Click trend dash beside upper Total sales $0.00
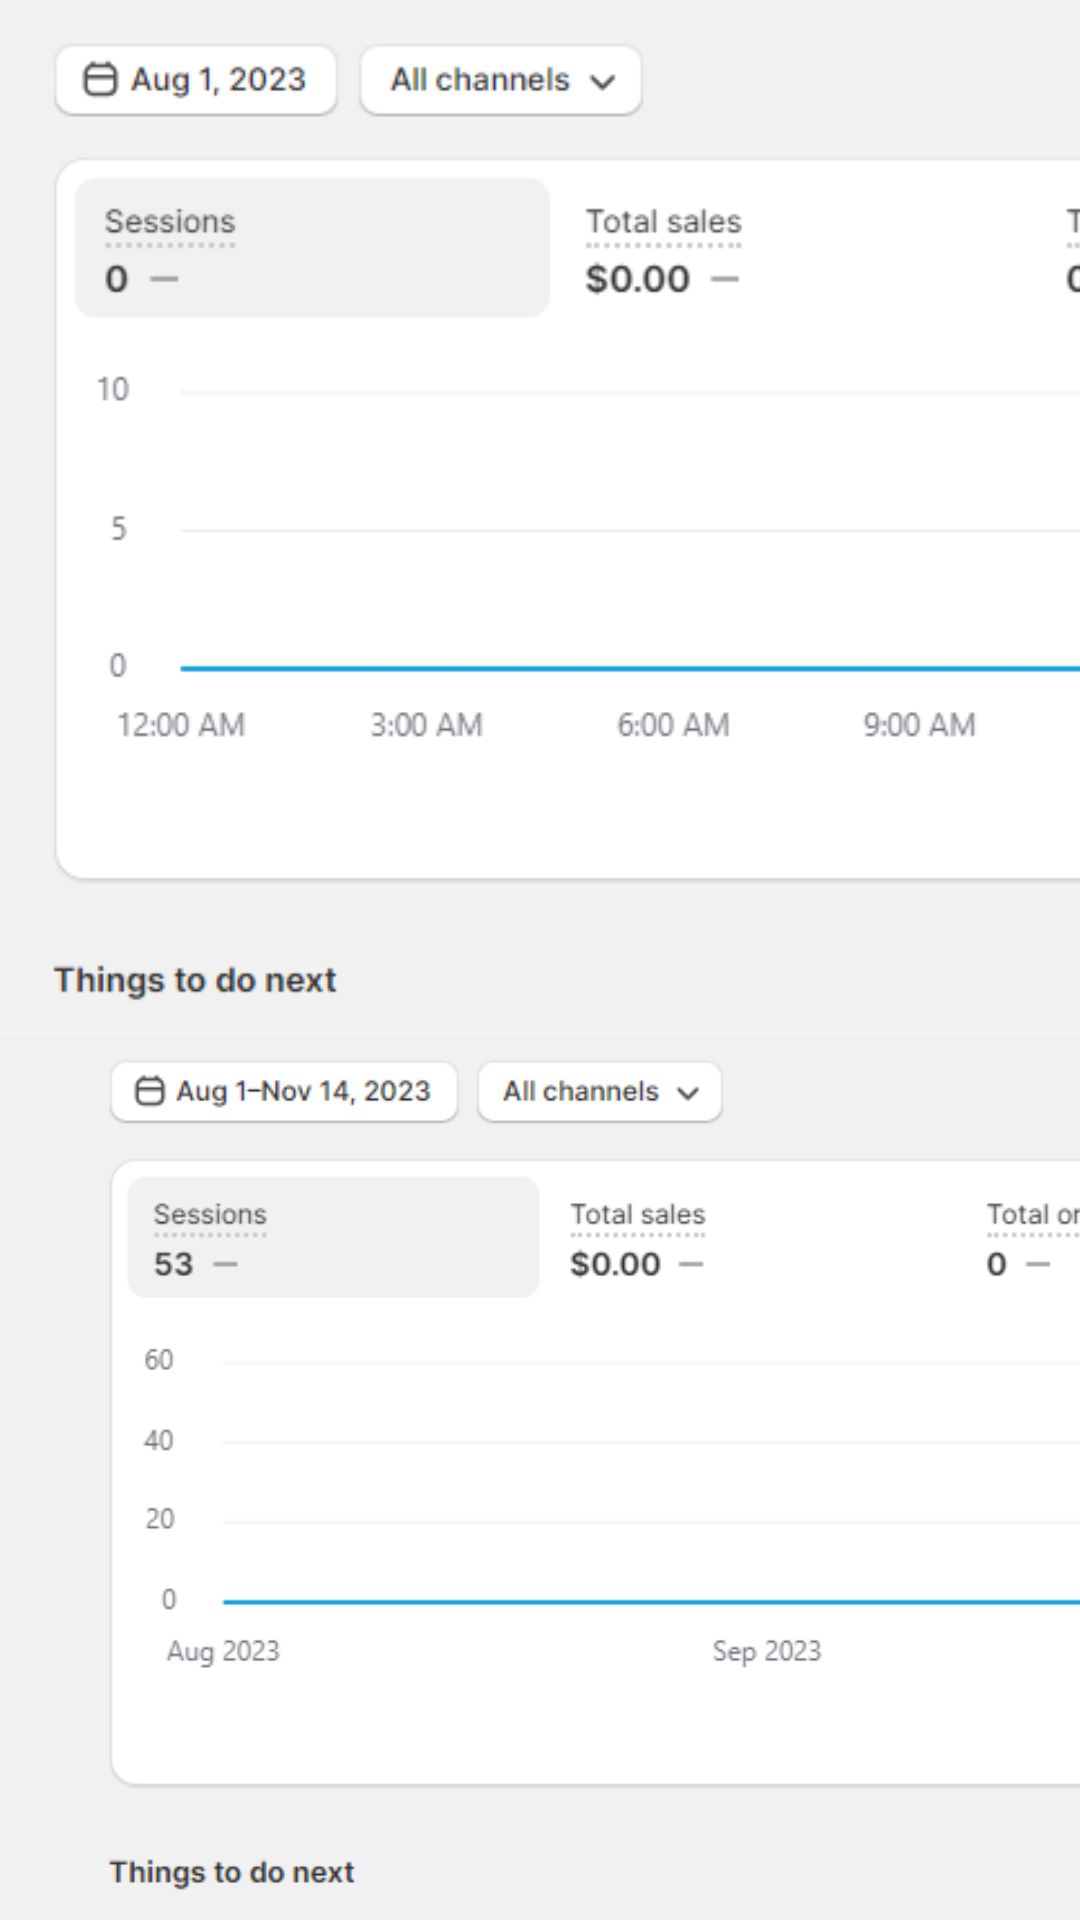The height and width of the screenshot is (1920, 1080). pyautogui.click(x=725, y=279)
